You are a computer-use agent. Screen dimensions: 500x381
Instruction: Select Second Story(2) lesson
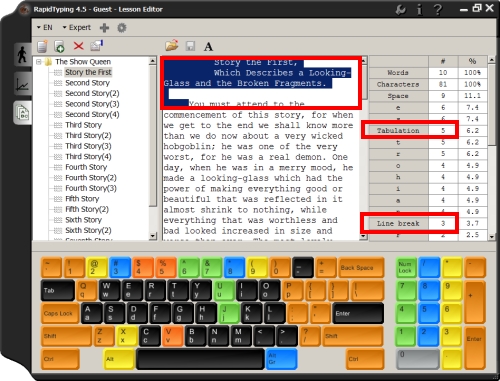click(x=92, y=93)
